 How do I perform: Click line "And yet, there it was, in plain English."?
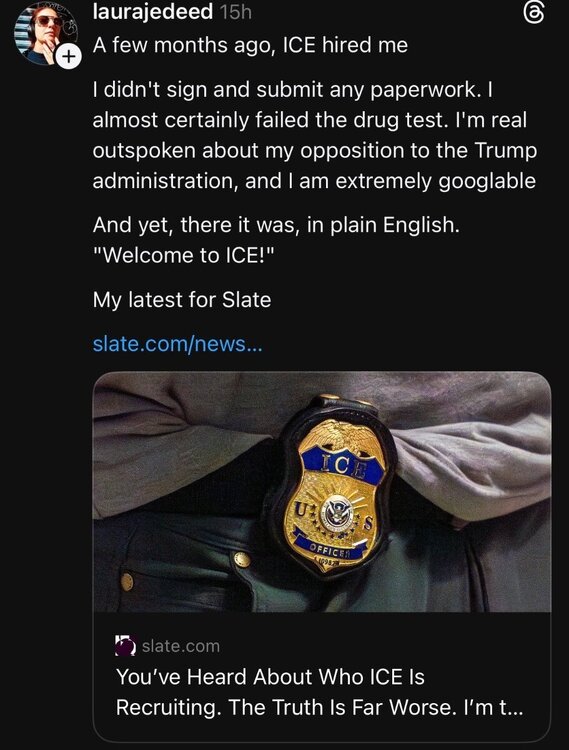coord(276,225)
